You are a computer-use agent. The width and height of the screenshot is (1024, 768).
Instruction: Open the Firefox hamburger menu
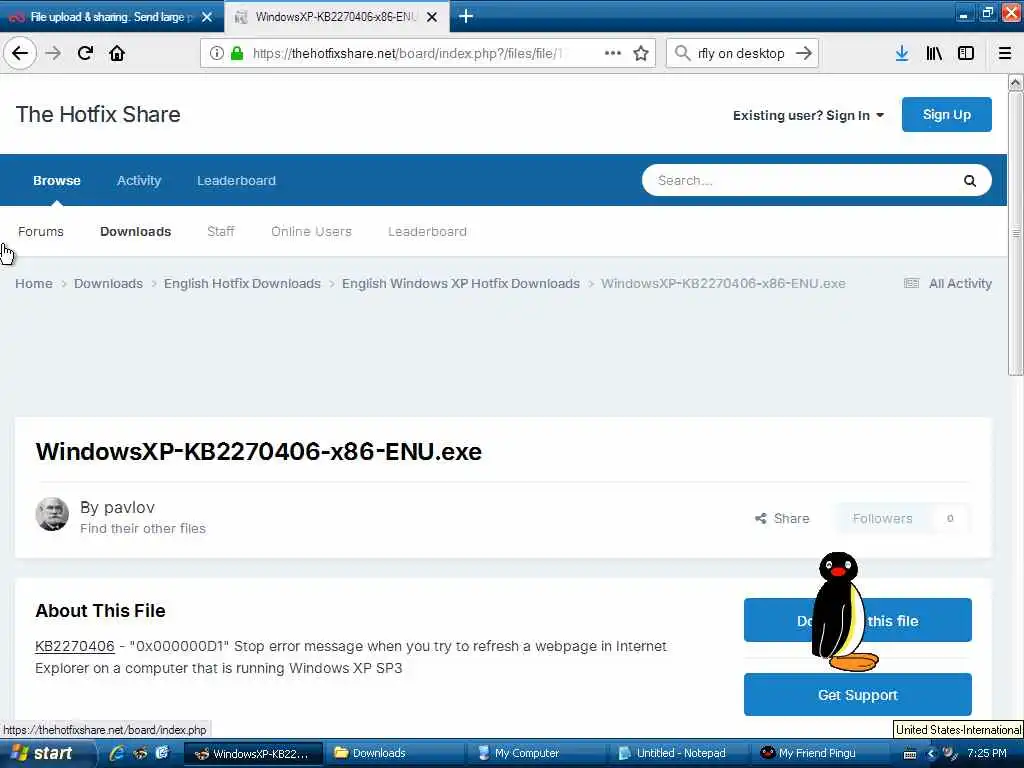tap(1005, 53)
